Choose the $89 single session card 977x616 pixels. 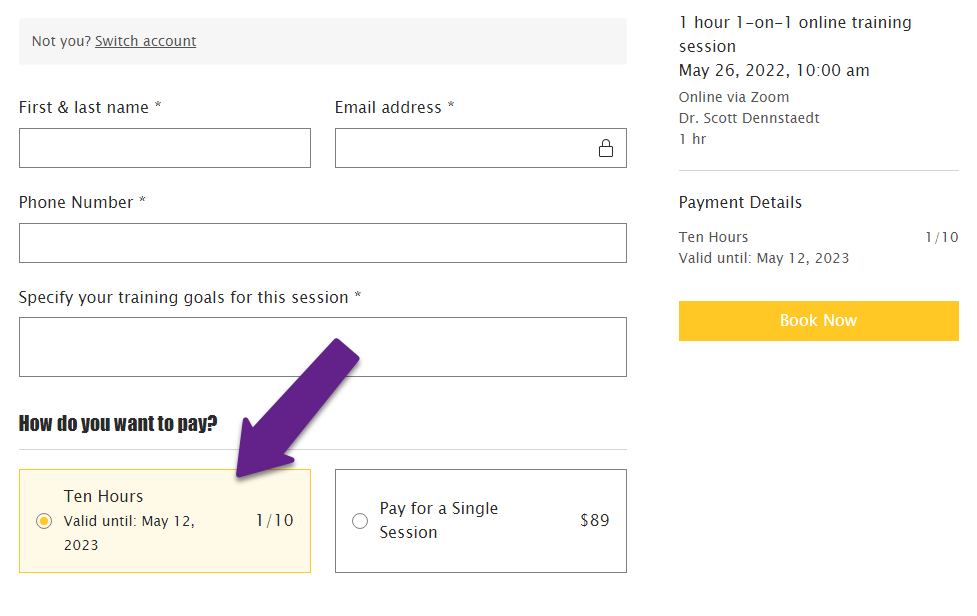(480, 521)
